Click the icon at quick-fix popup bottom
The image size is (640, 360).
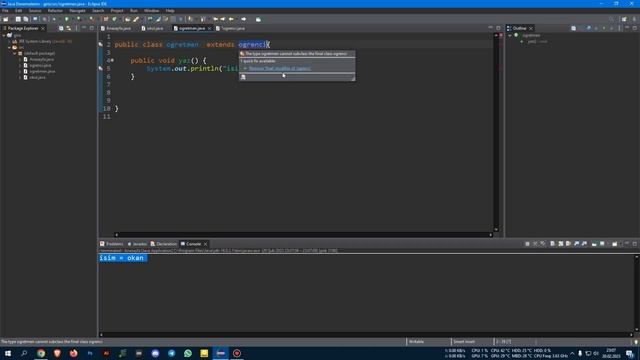243,77
